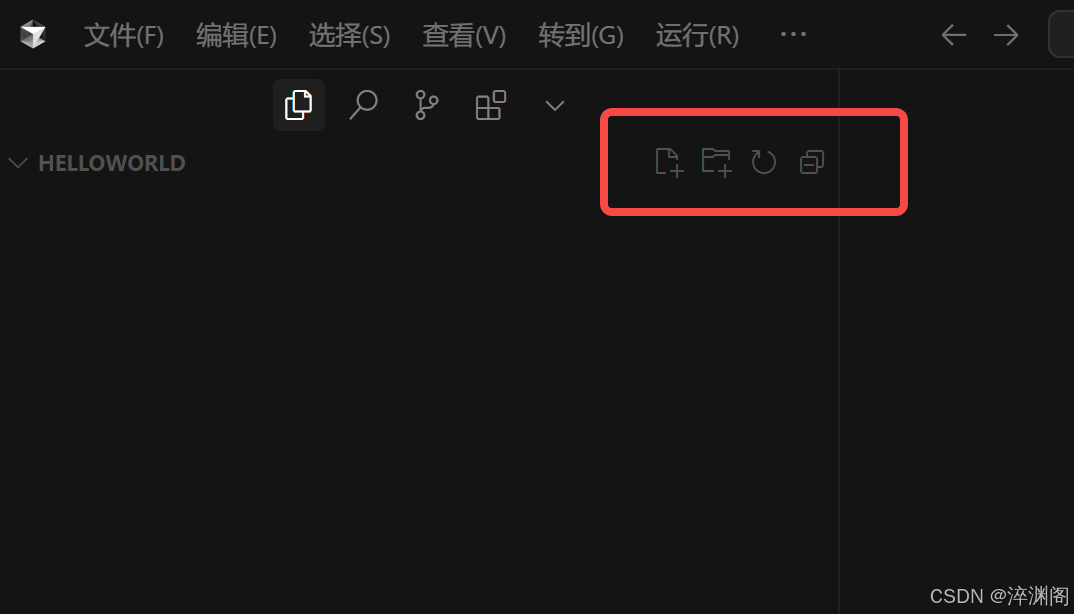
Task: Open the Source Control branch view
Action: (427, 105)
